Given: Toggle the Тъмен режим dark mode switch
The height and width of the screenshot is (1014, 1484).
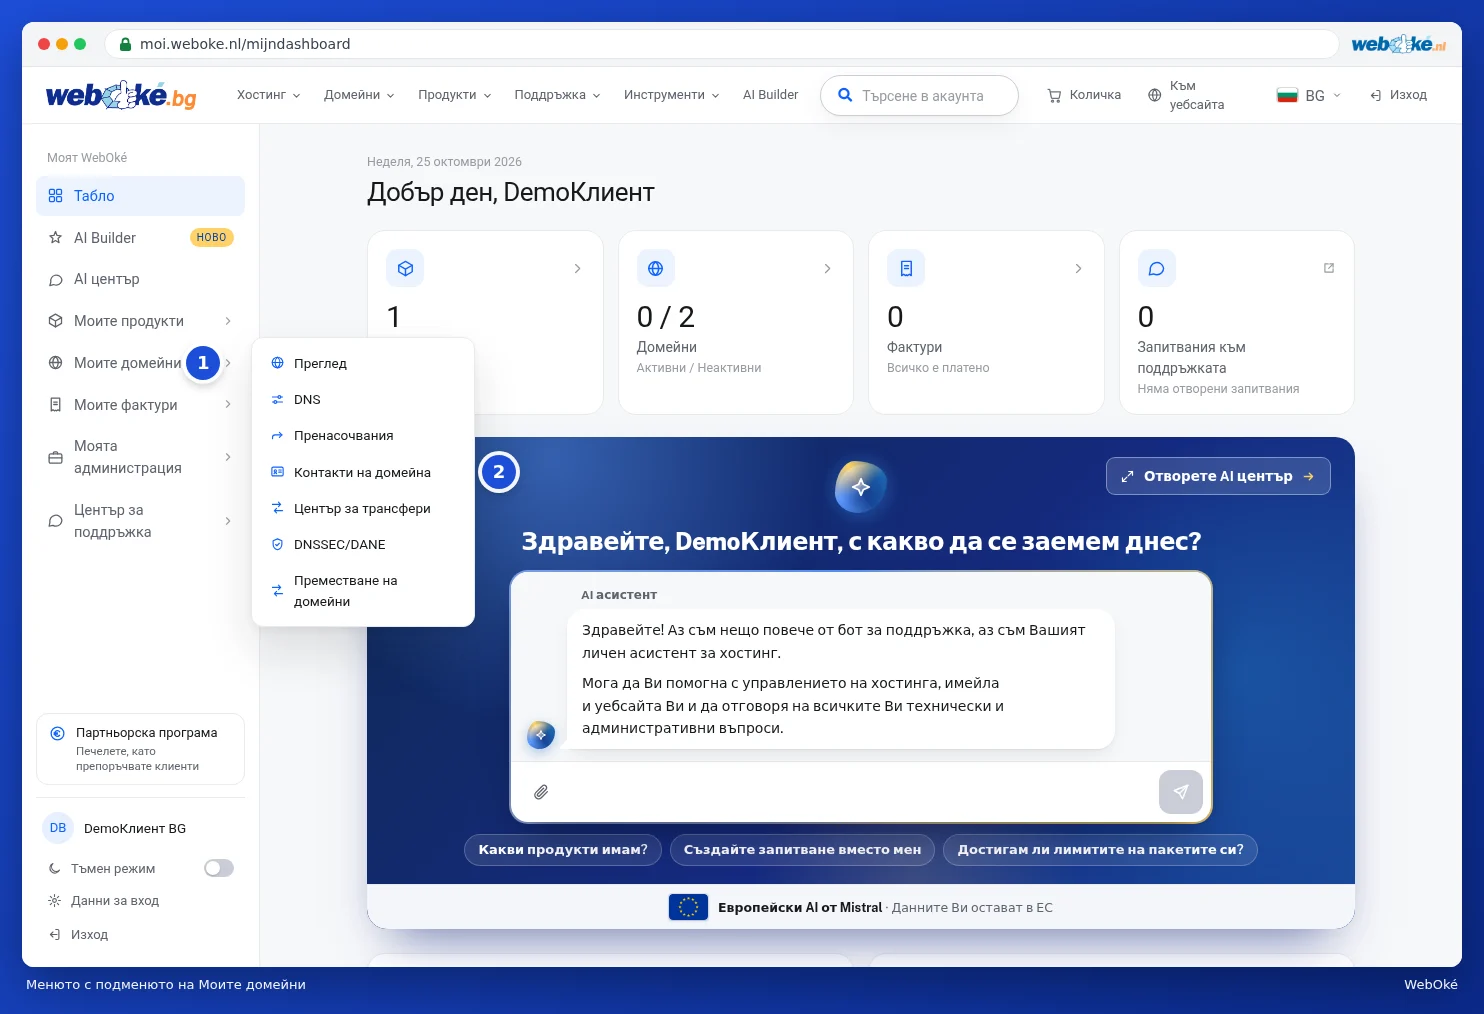Looking at the screenshot, I should pos(219,868).
